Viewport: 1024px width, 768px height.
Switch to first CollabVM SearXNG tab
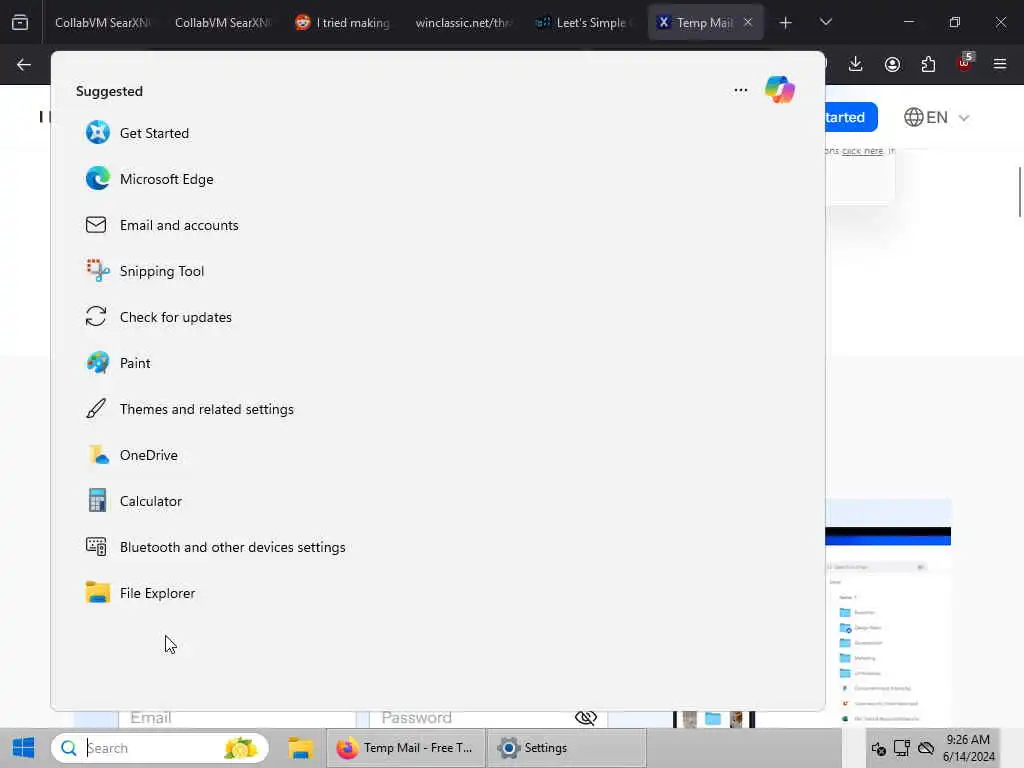[x=103, y=22]
